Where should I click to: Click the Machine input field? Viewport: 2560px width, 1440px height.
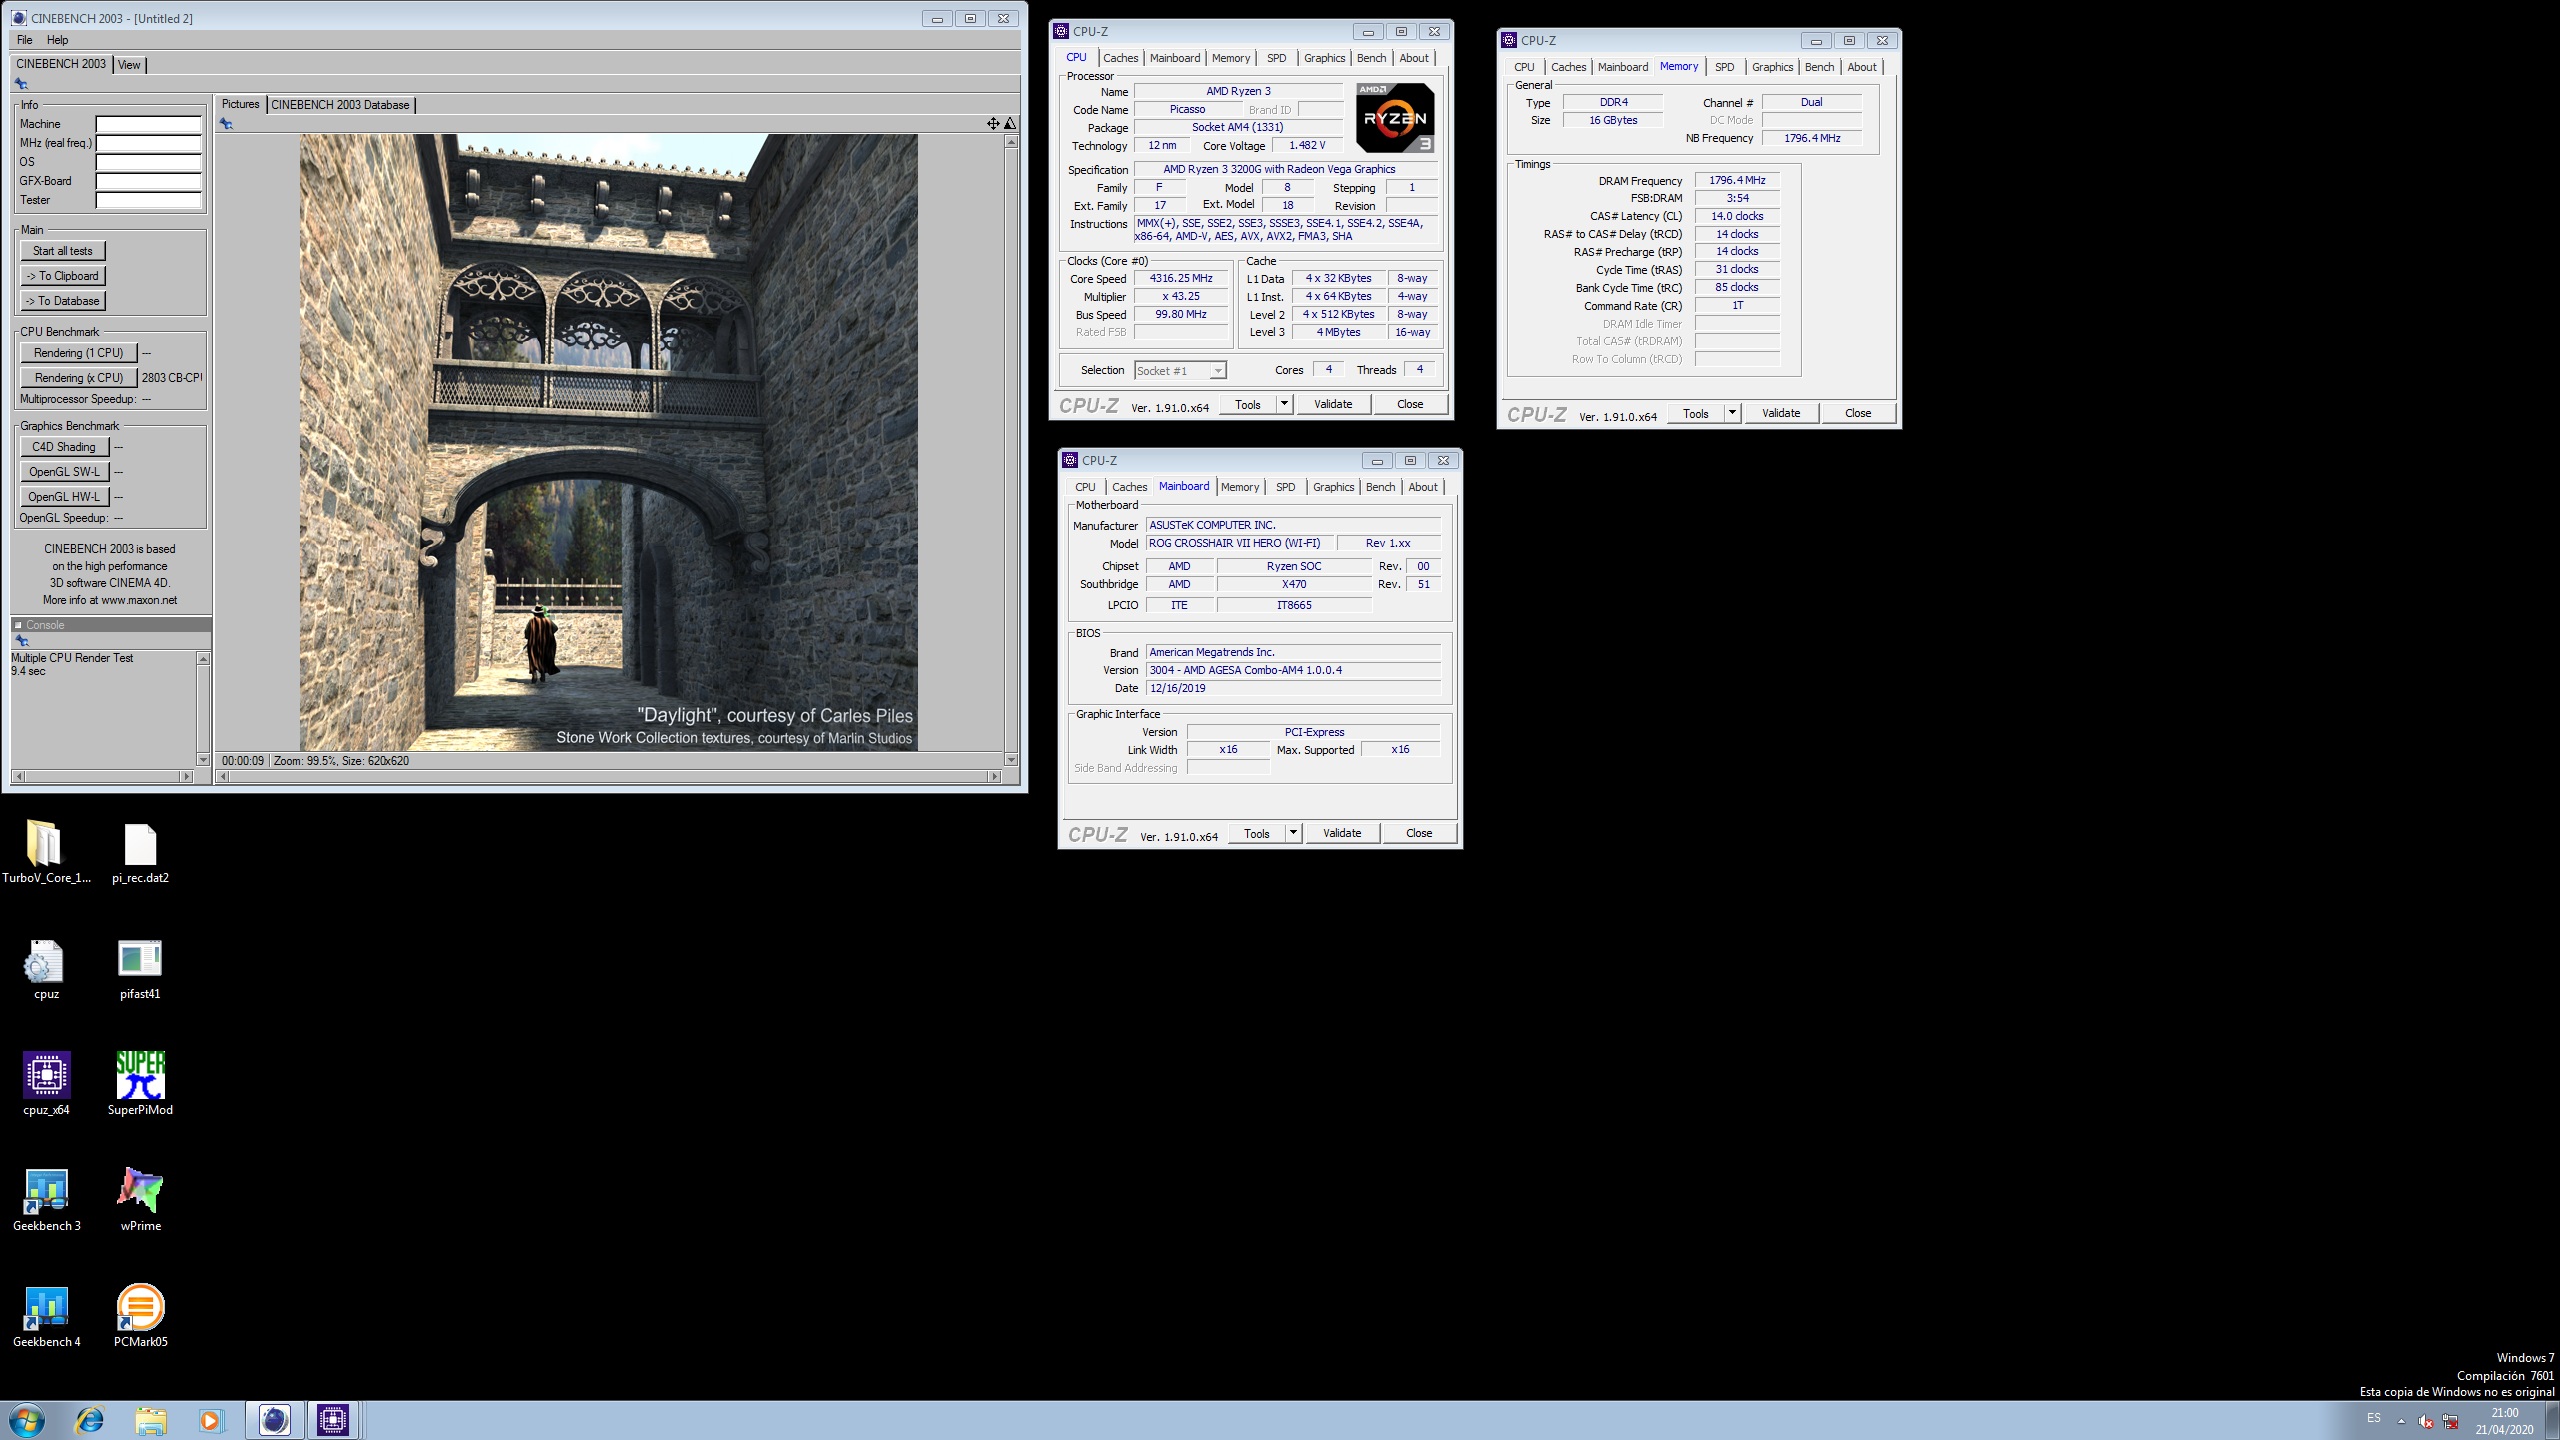point(149,124)
